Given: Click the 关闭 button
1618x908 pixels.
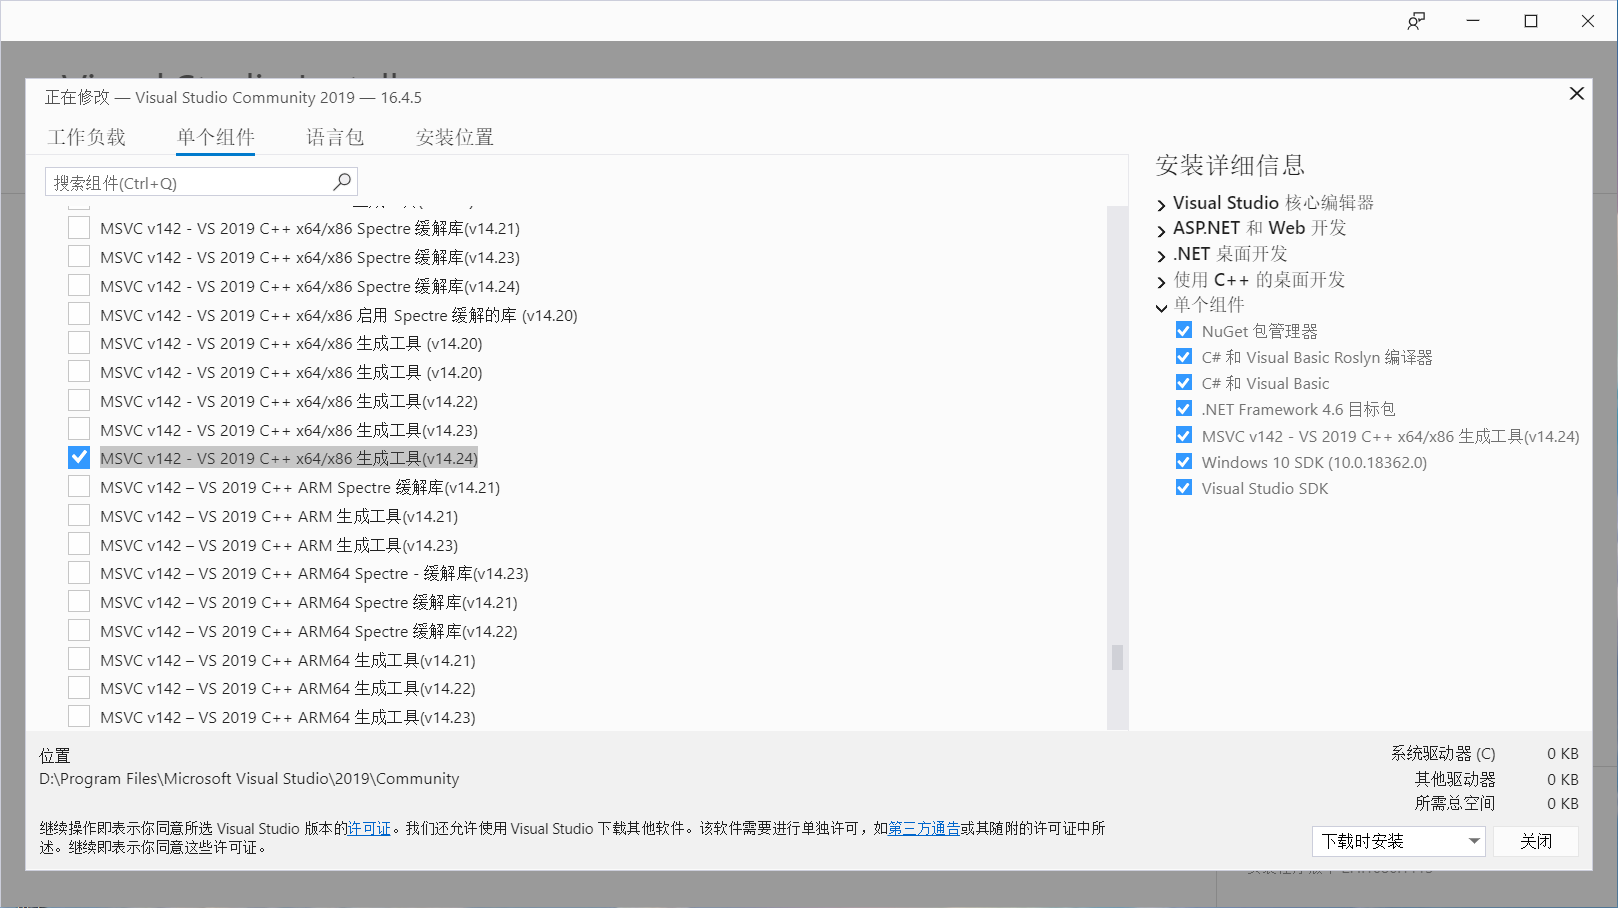Looking at the screenshot, I should [1536, 841].
